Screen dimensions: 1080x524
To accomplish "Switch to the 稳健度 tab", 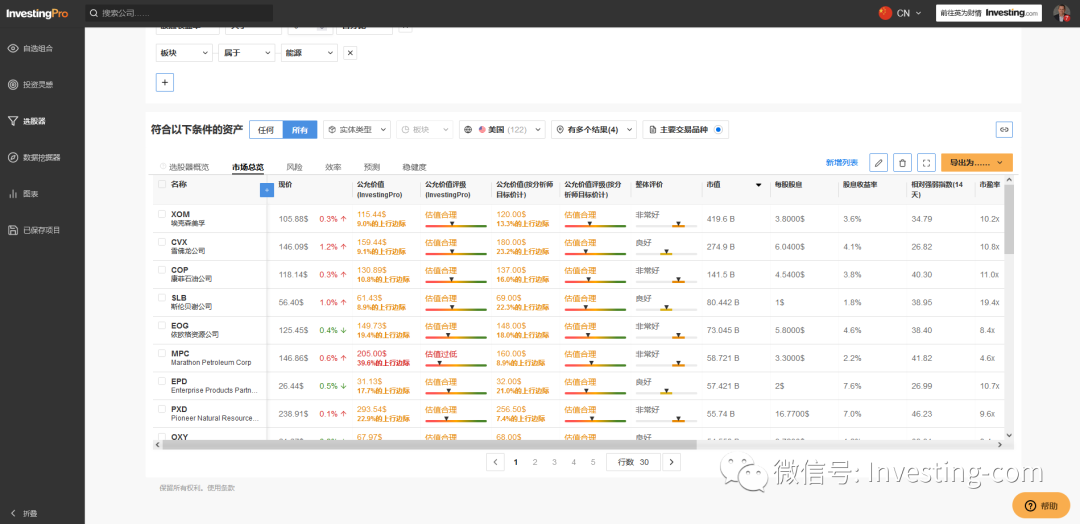I will click(414, 167).
